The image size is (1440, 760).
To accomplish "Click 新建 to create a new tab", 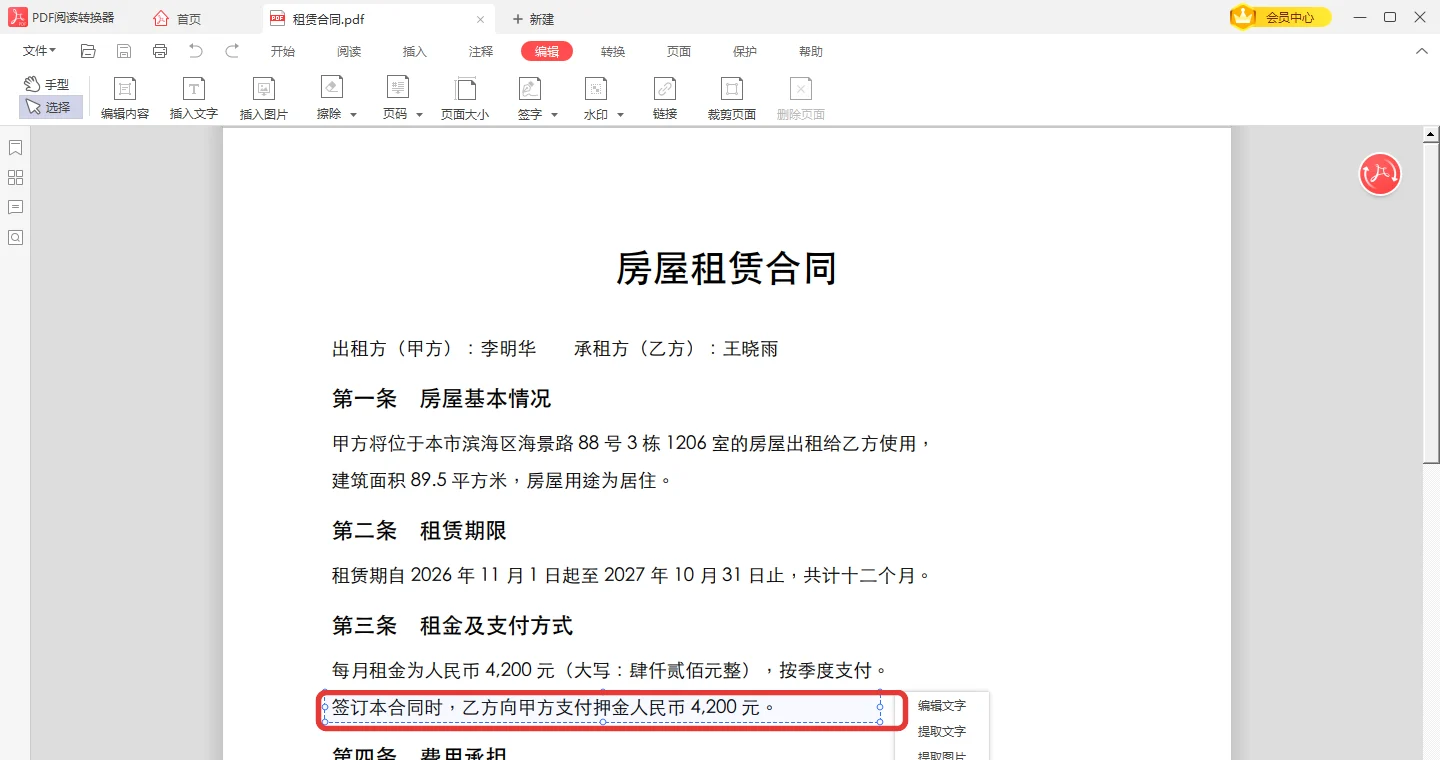I will (533, 19).
